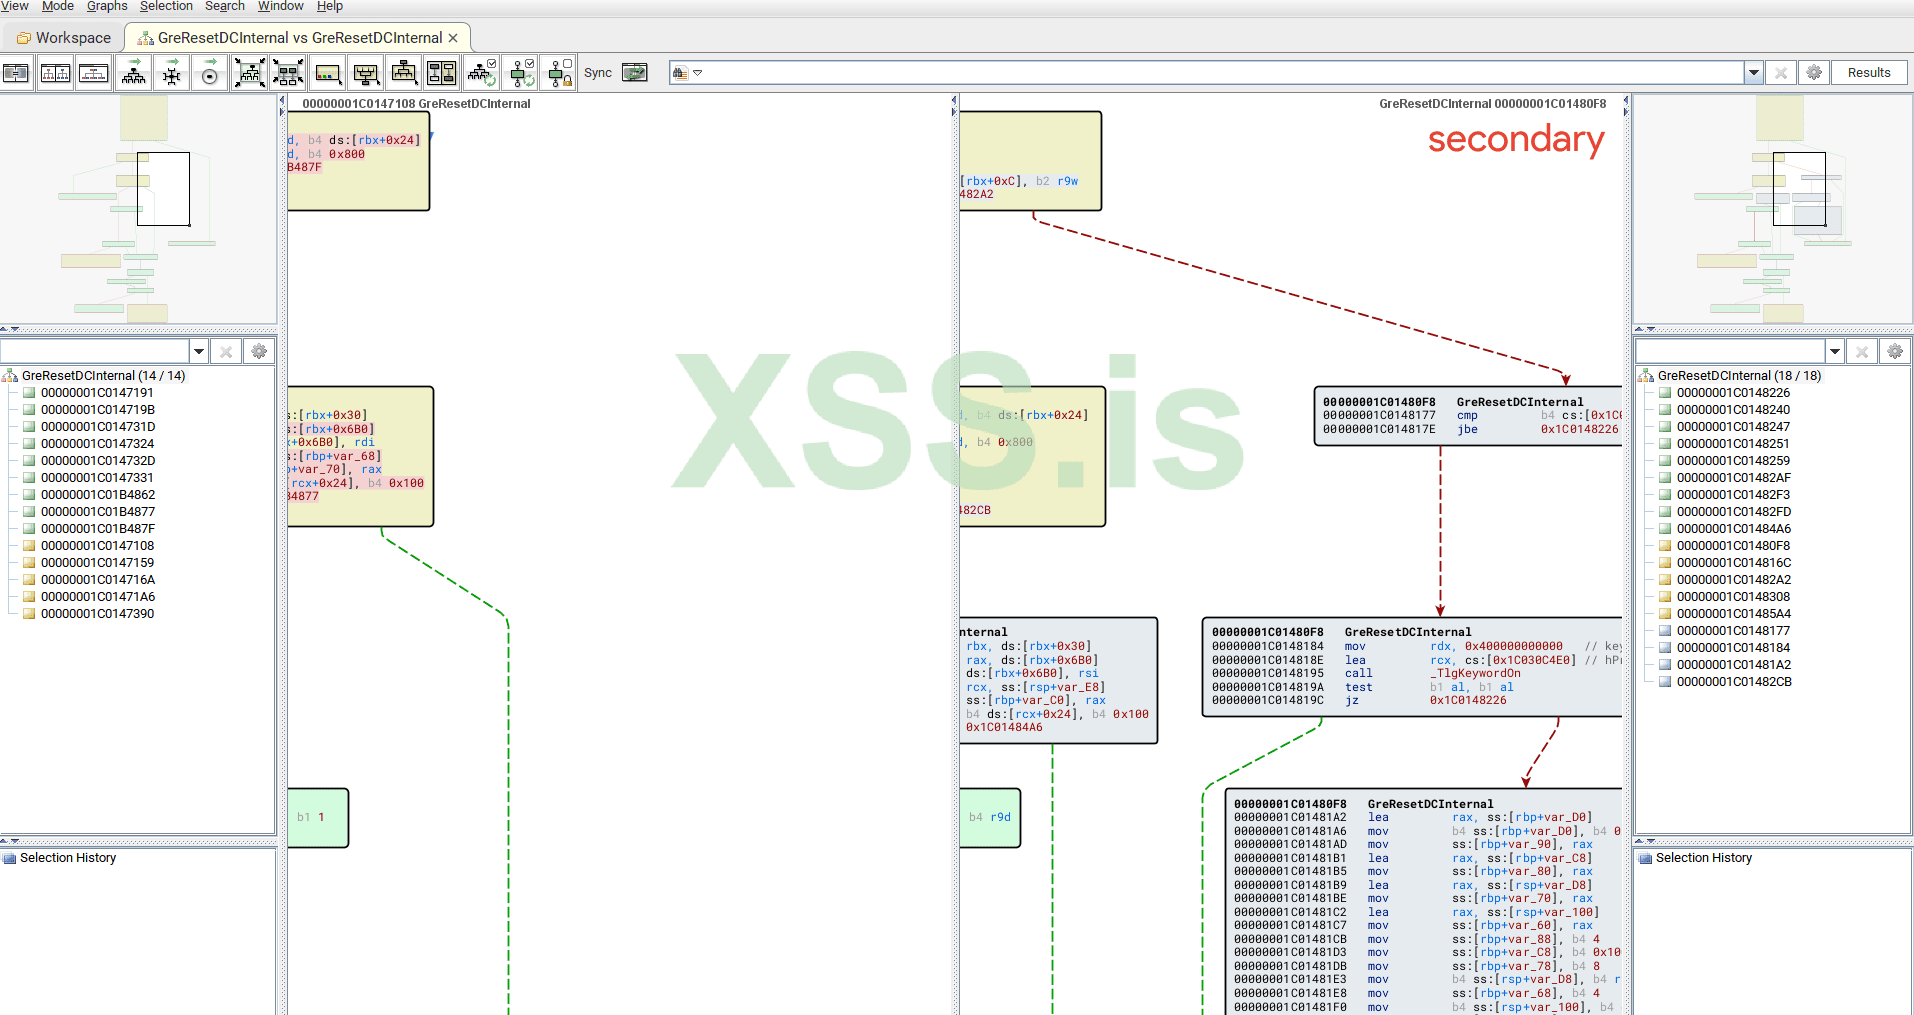Collapse right side panel splitter arrow

[x=1626, y=111]
